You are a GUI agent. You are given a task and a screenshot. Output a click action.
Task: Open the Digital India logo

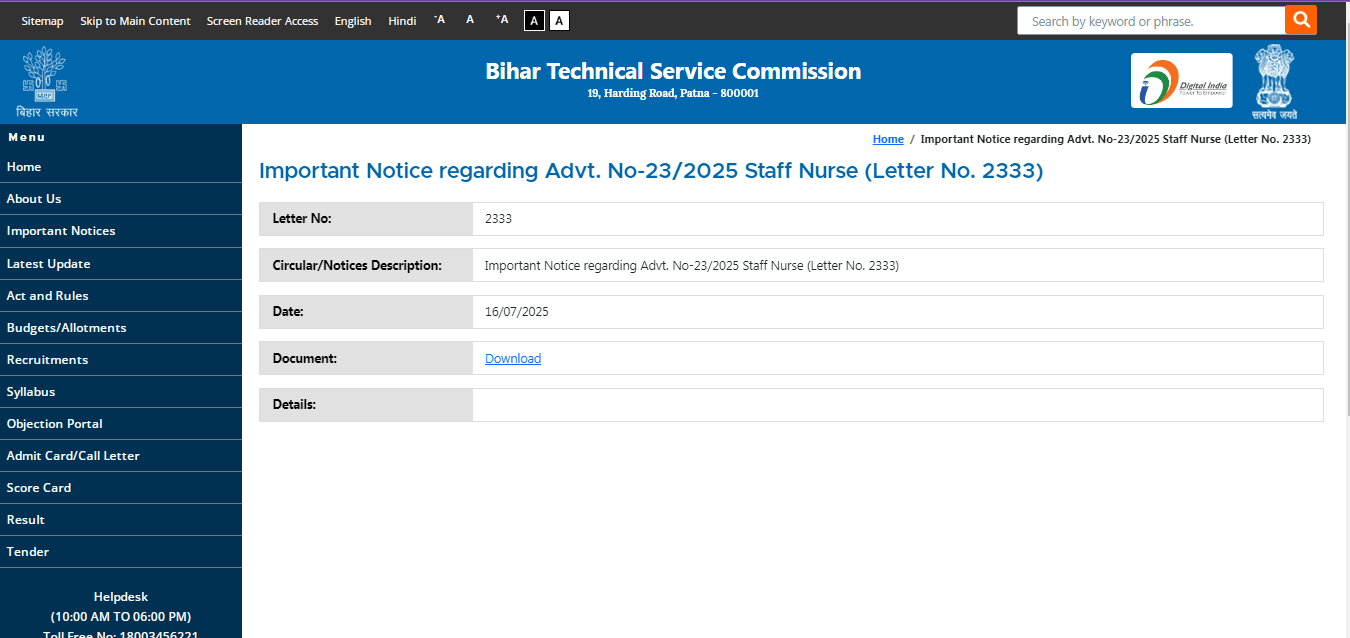[x=1181, y=81]
